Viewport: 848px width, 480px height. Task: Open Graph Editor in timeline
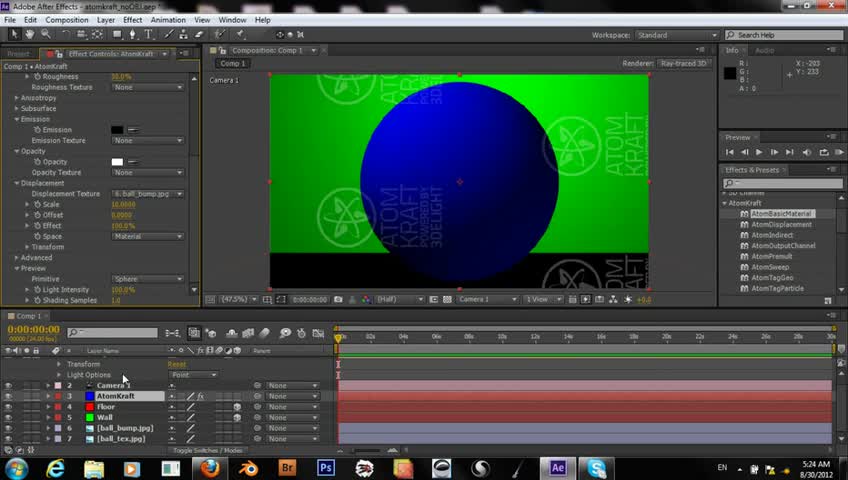319,333
